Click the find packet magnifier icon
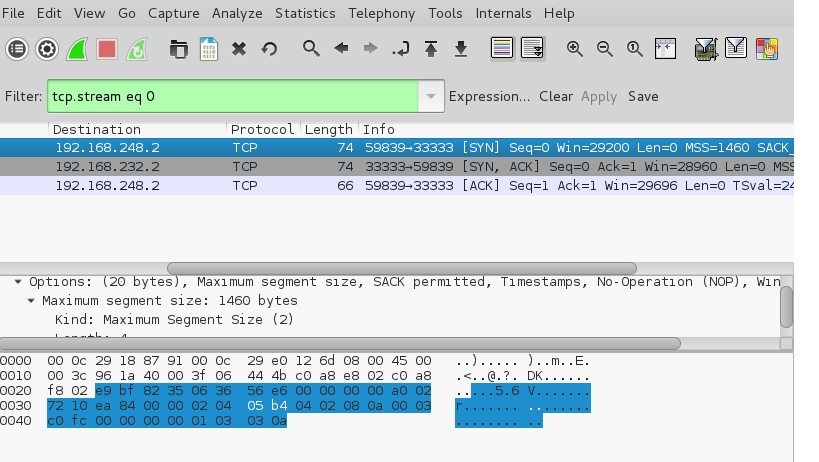The image size is (819, 462). [x=311, y=48]
